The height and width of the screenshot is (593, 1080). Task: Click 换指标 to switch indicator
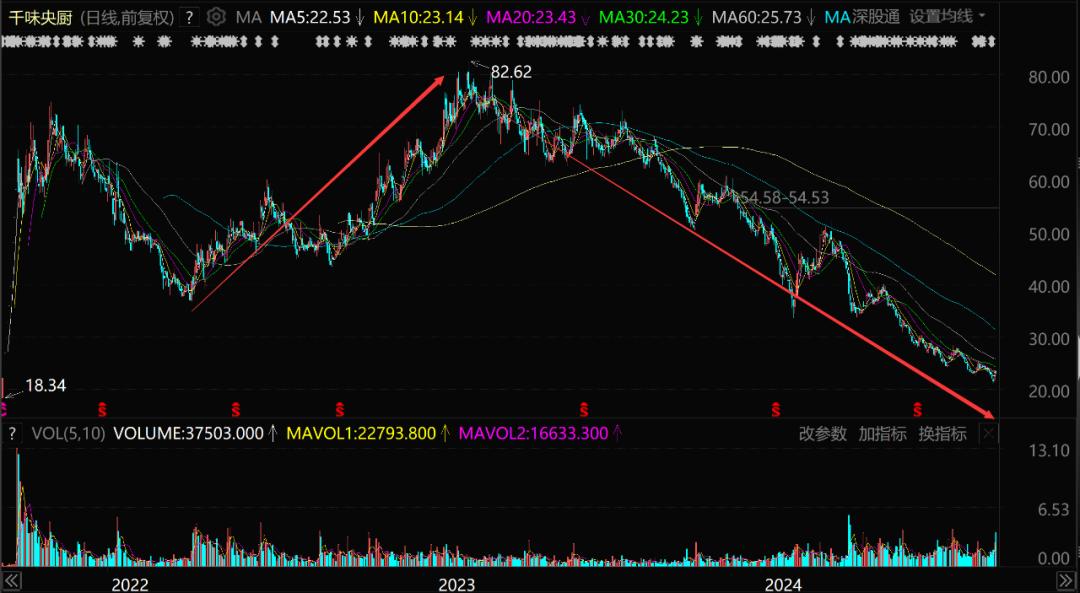point(942,434)
